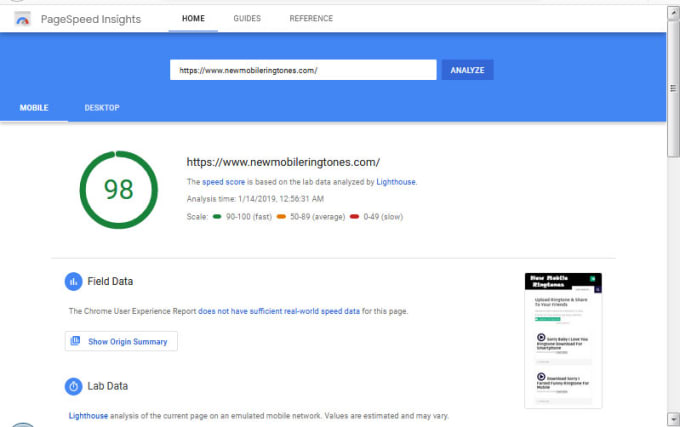Click the red 0-49 (slow) scale marker
Screen dimensions: 680x427
click(x=354, y=216)
